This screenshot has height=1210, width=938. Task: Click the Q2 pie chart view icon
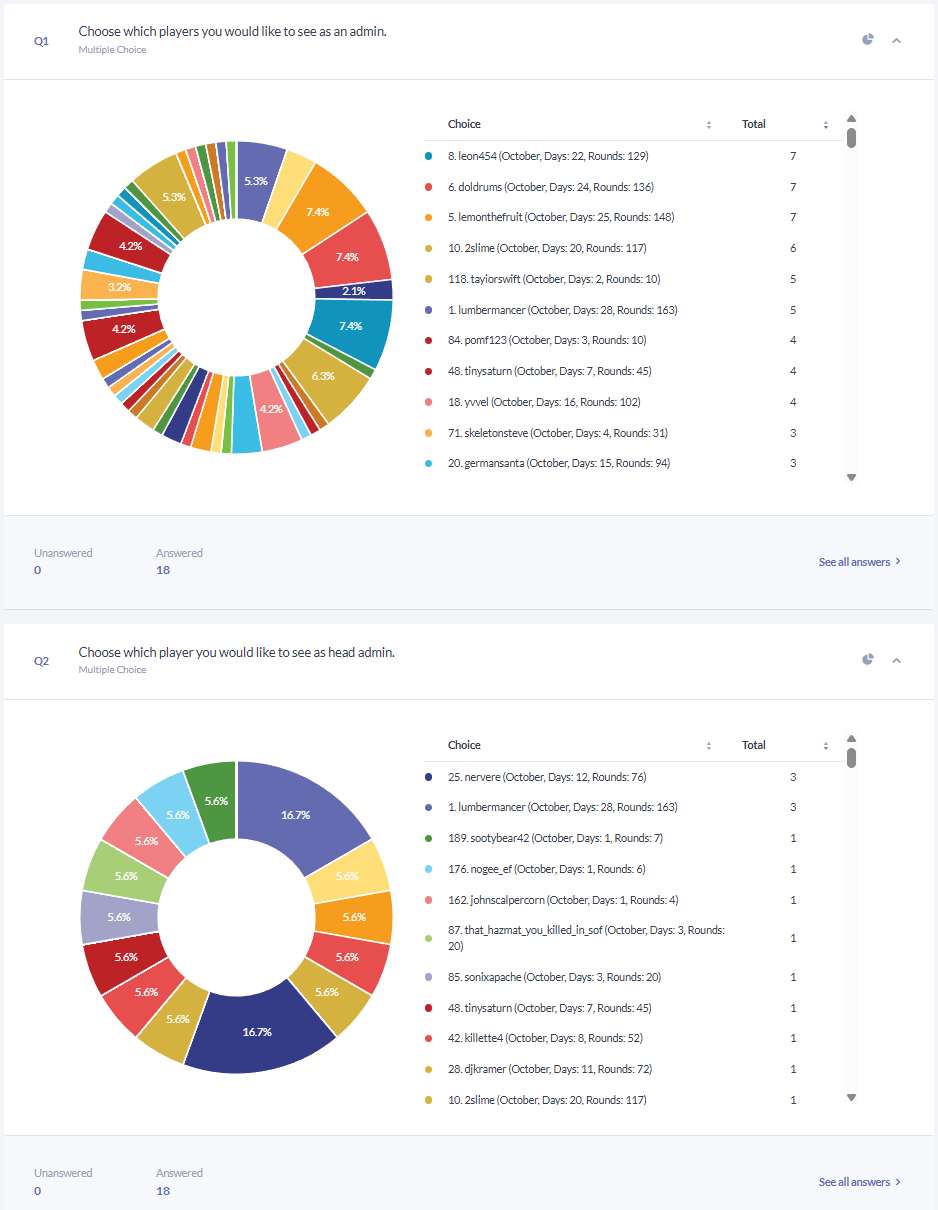click(868, 659)
